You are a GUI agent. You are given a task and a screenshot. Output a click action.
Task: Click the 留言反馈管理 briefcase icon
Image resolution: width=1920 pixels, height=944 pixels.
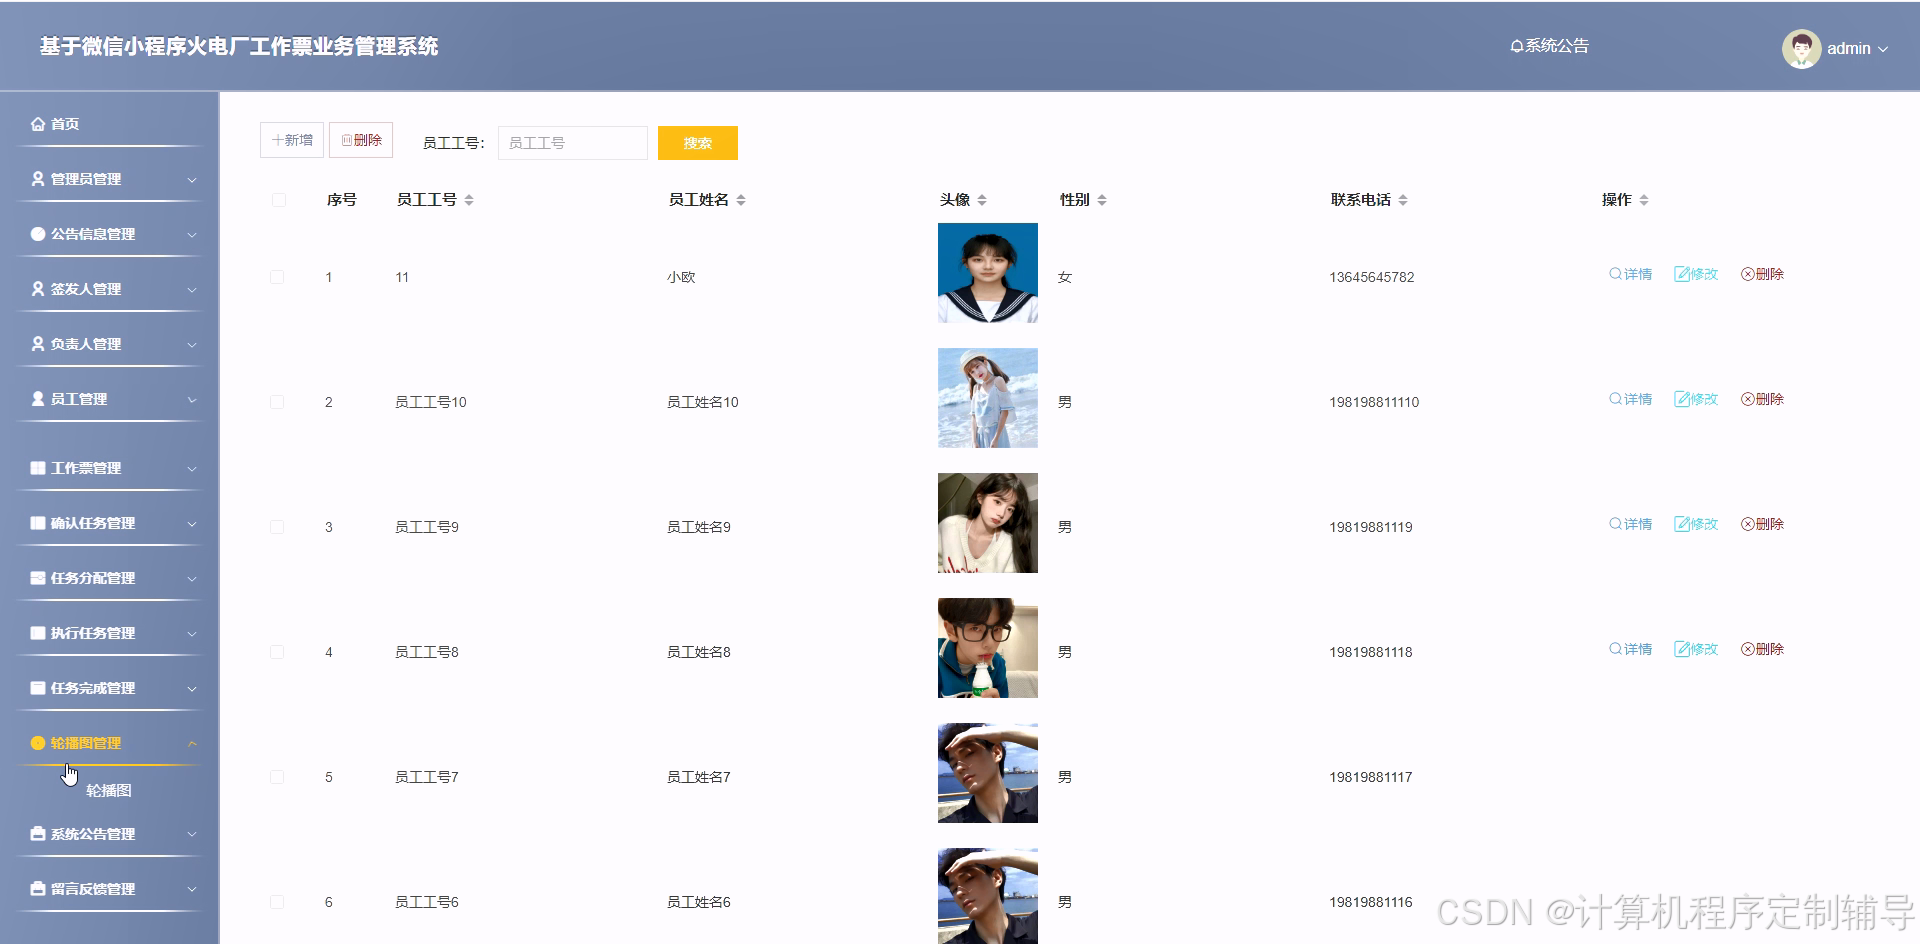pyautogui.click(x=38, y=889)
